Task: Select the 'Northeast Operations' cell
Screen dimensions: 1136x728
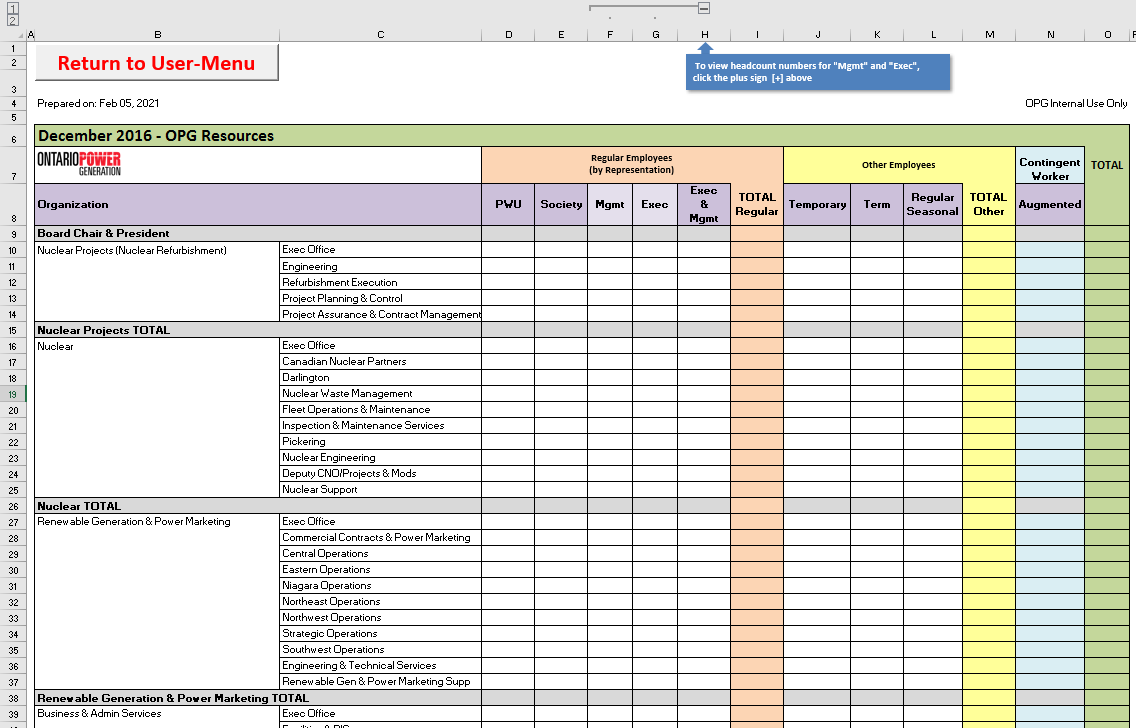Action: 380,601
